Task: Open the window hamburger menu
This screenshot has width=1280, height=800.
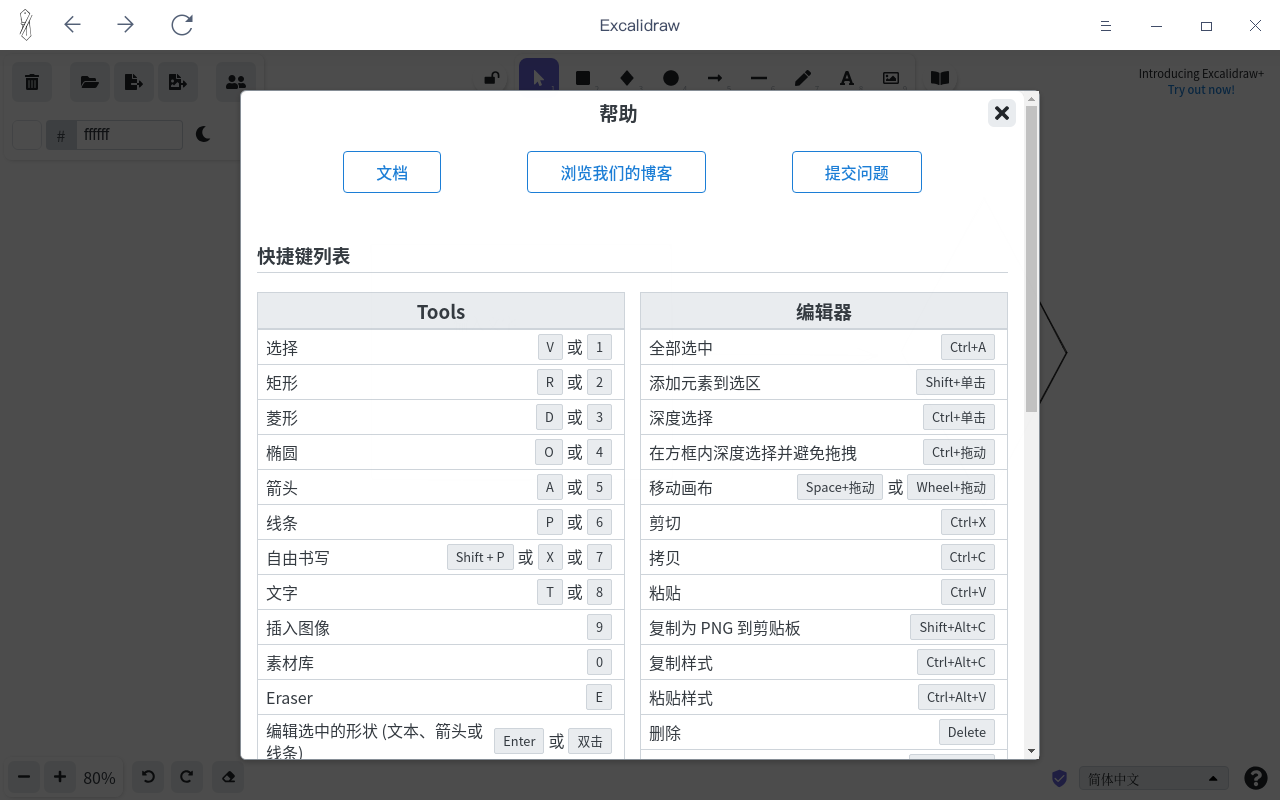Action: [x=1106, y=25]
